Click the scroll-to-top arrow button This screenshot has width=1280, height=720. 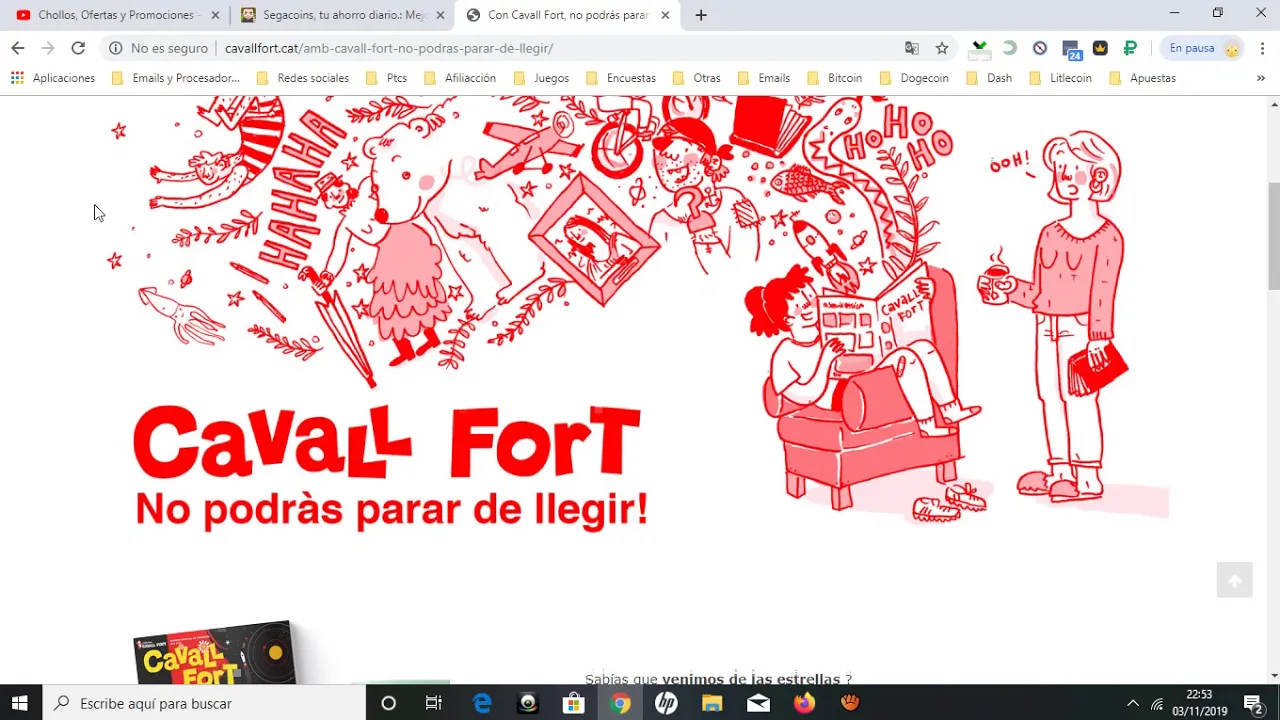click(x=1234, y=581)
